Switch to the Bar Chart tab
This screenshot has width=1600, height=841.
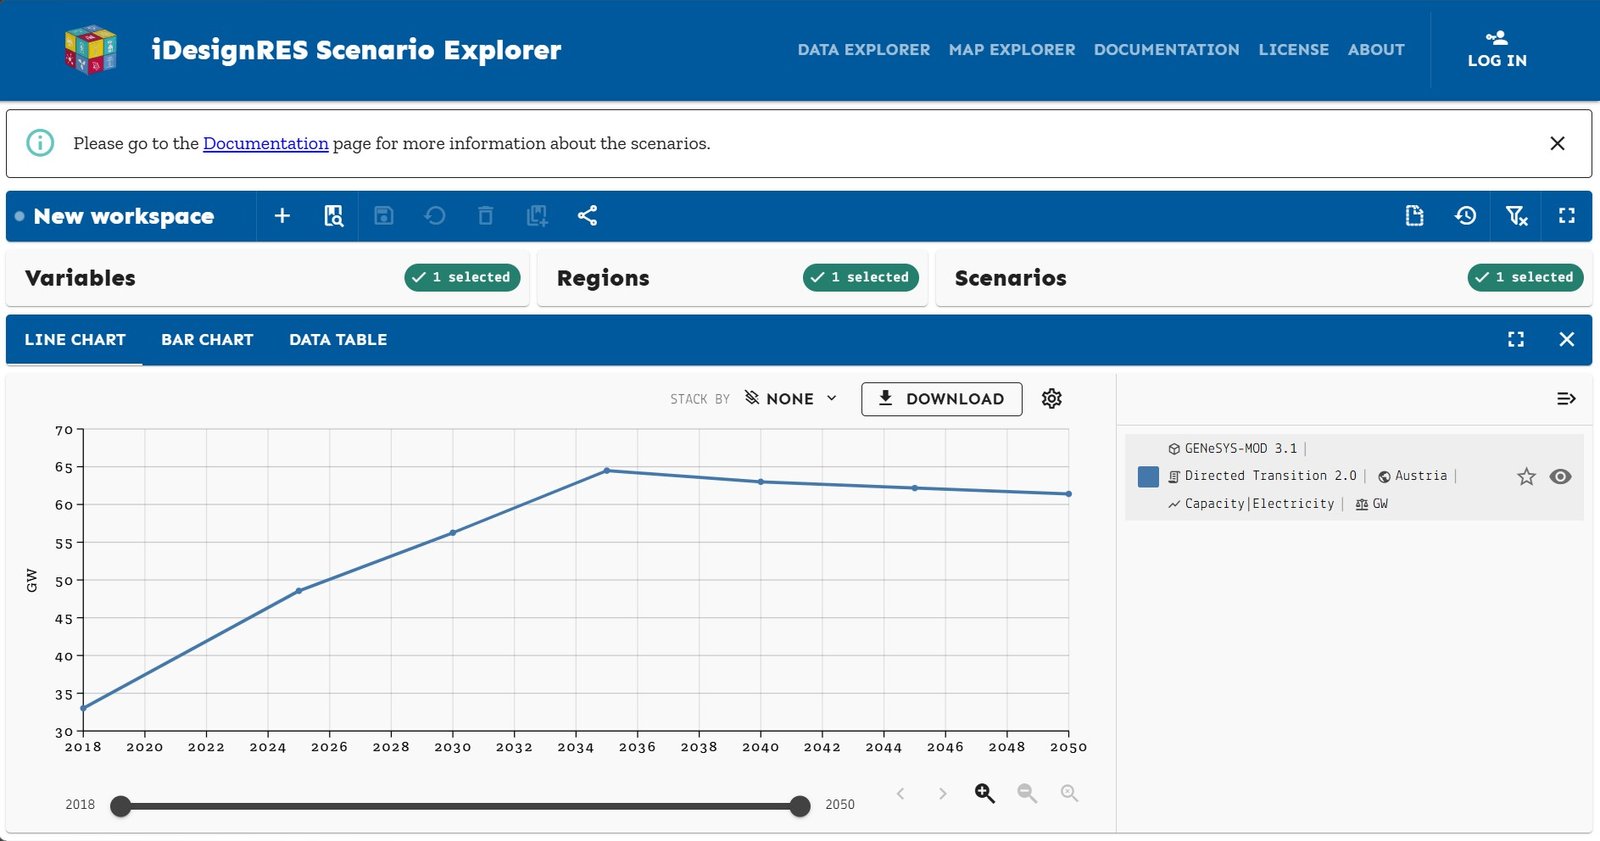207,340
